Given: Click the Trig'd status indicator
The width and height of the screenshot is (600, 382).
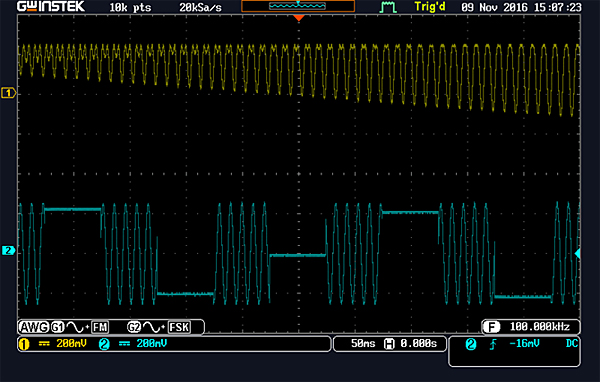Looking at the screenshot, I should [x=430, y=7].
